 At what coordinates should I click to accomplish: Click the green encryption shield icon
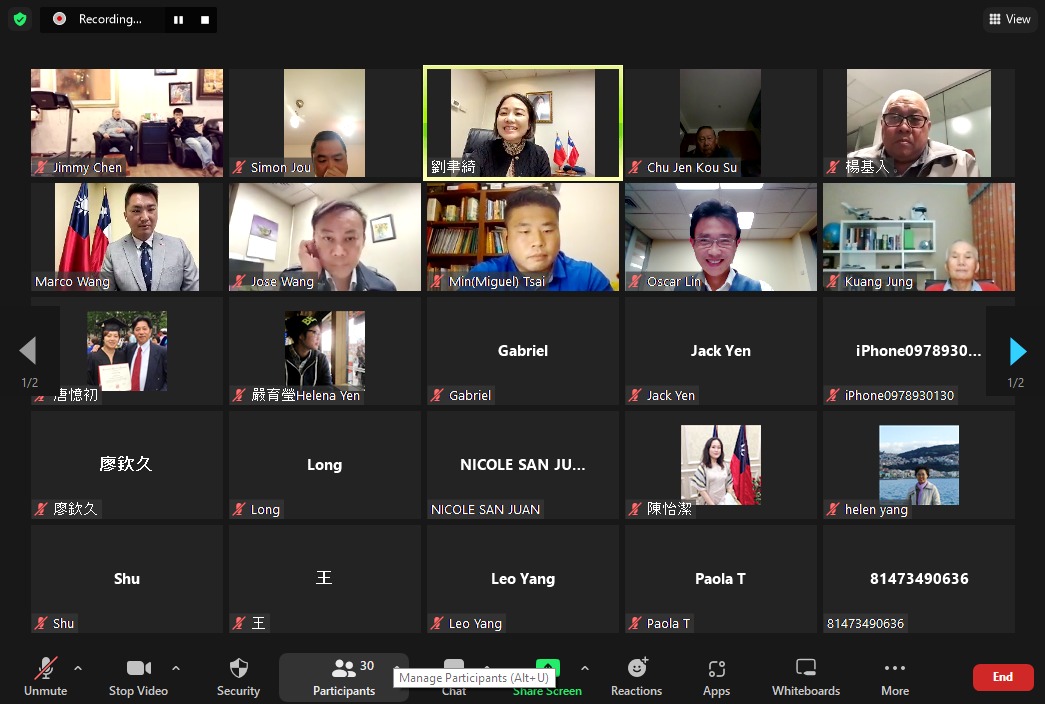(20, 19)
